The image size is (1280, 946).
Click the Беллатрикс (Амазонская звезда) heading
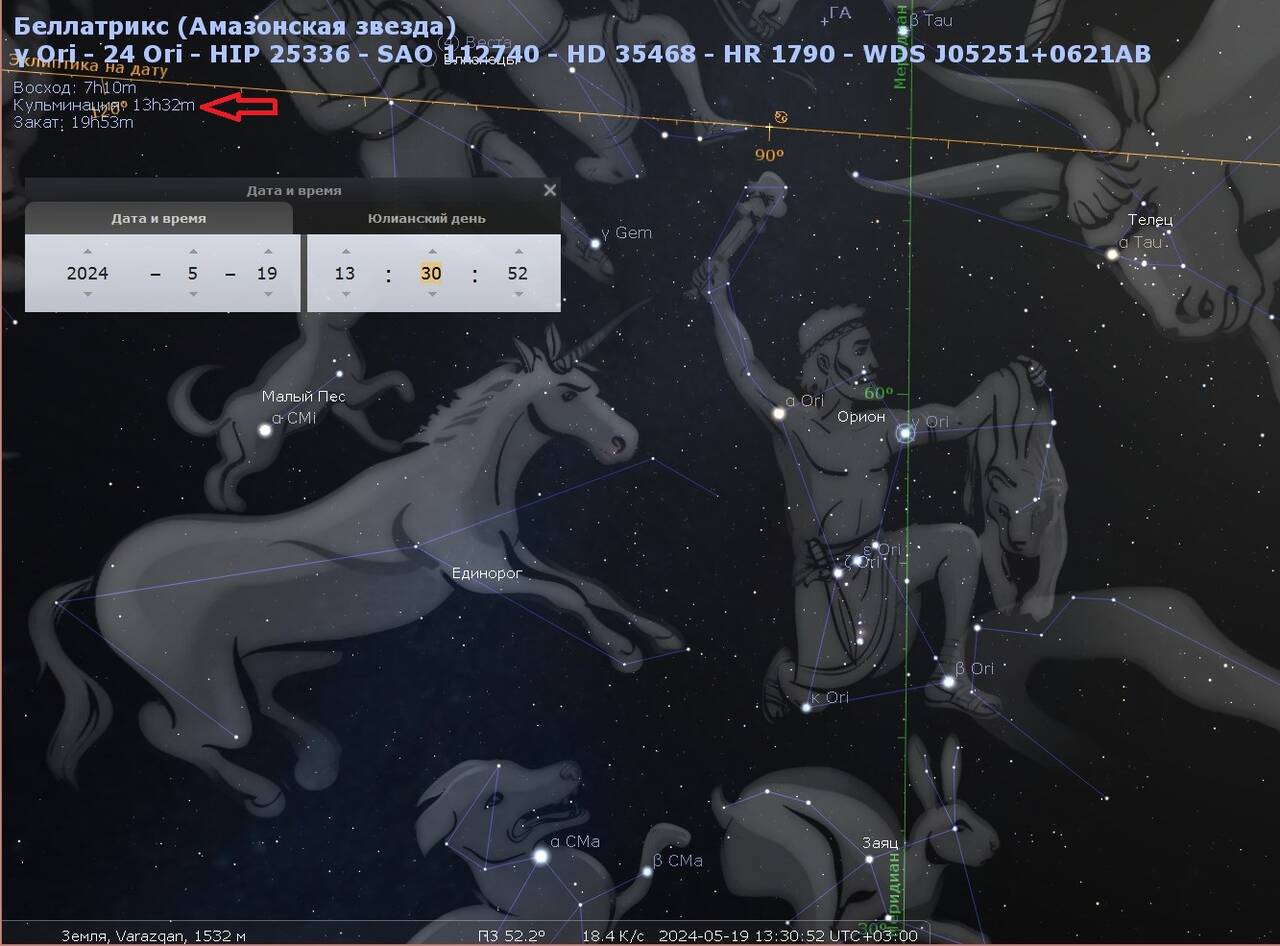pos(235,25)
